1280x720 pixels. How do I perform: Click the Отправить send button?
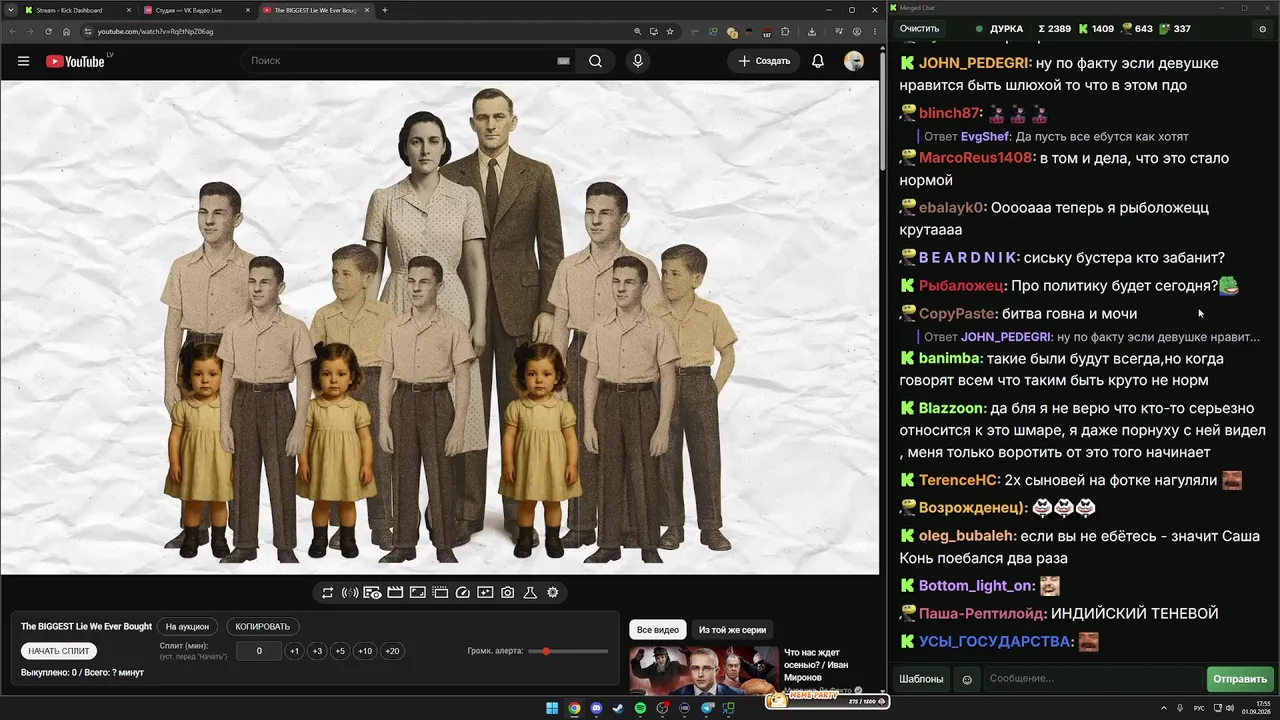[1240, 679]
